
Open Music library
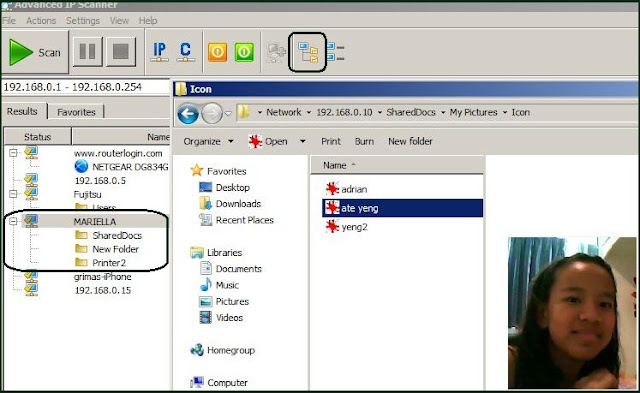[220, 285]
